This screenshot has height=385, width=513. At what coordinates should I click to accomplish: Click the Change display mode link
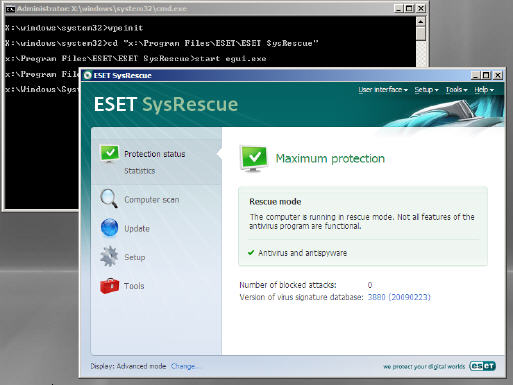tap(184, 366)
